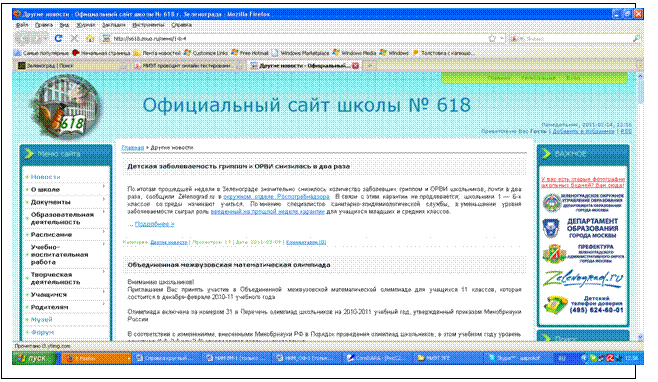Switch to Firefox taskbar button
This screenshot has height=382, width=658.
[x=97, y=358]
